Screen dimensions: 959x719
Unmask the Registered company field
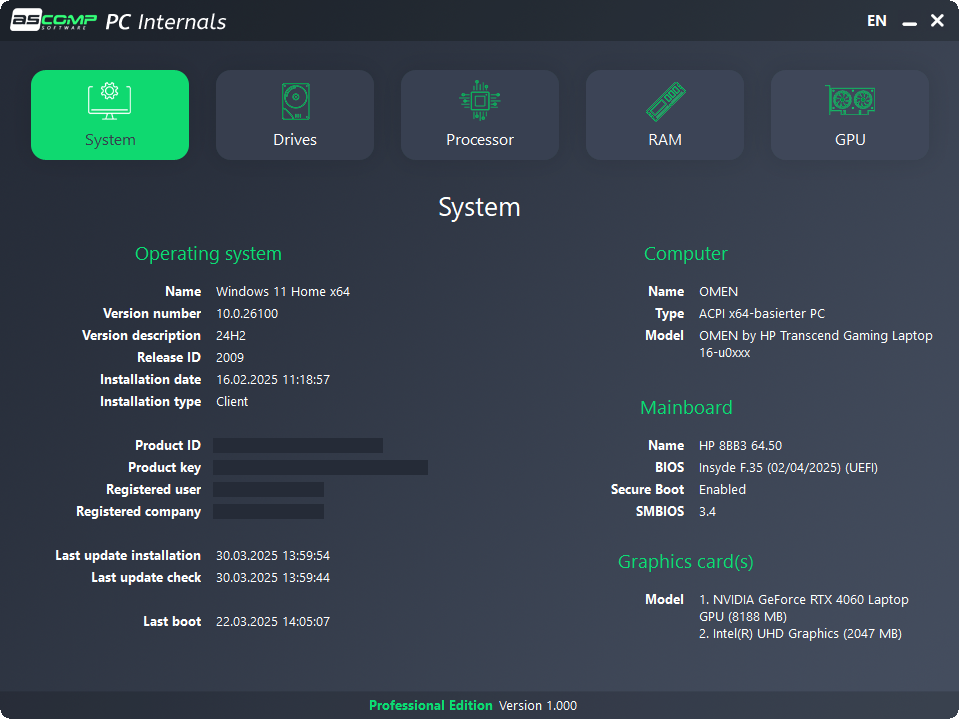pos(268,512)
